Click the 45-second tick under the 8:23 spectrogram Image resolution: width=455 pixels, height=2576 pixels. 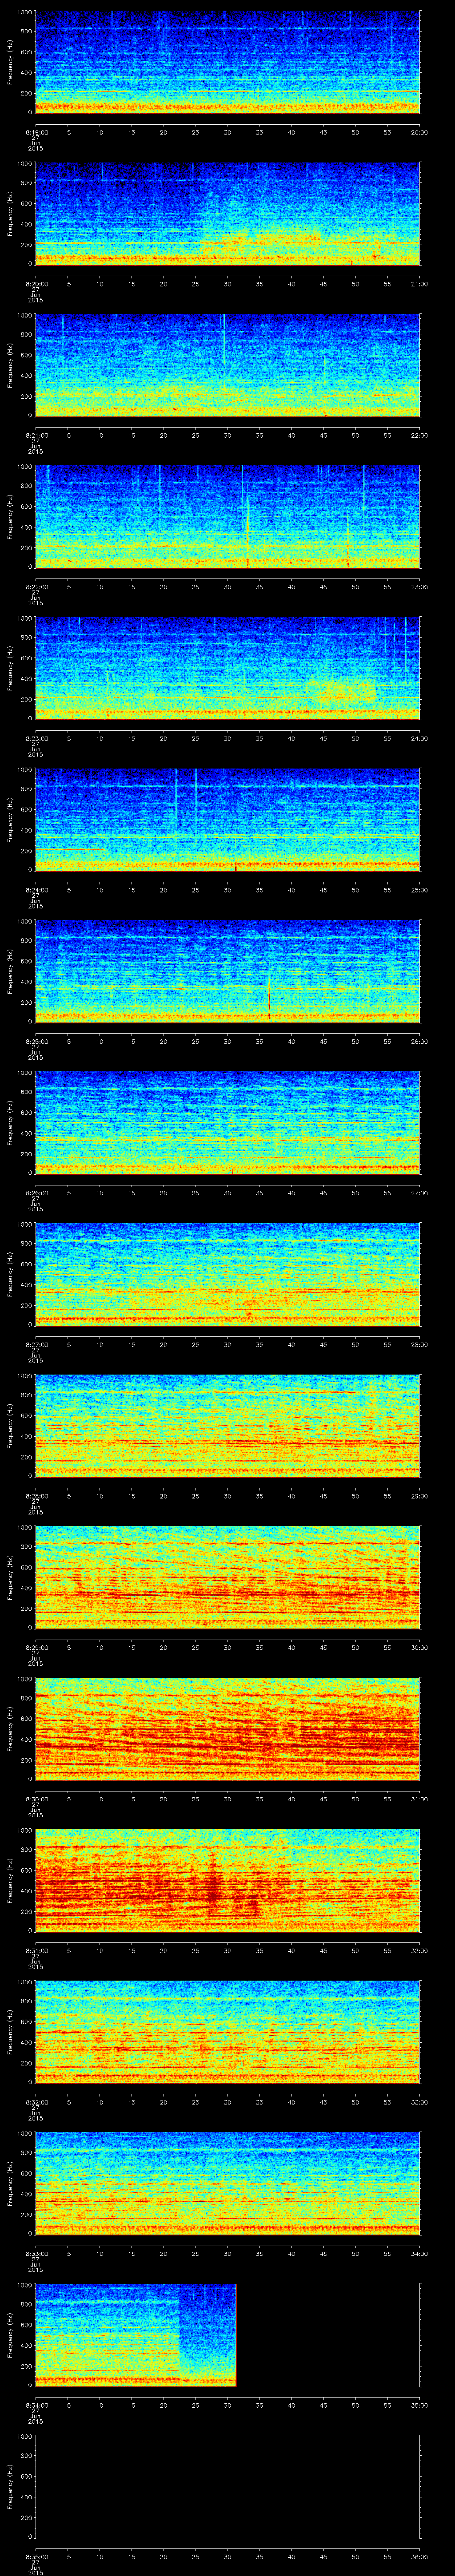[323, 738]
